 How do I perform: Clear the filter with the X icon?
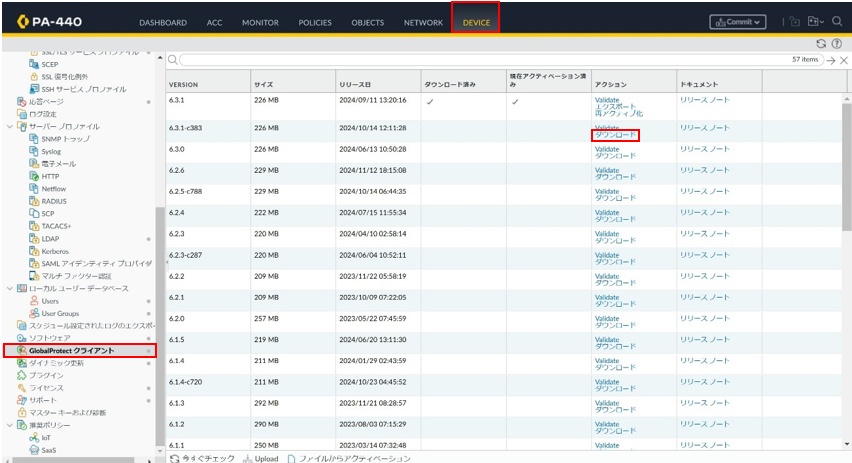pyautogui.click(x=844, y=60)
